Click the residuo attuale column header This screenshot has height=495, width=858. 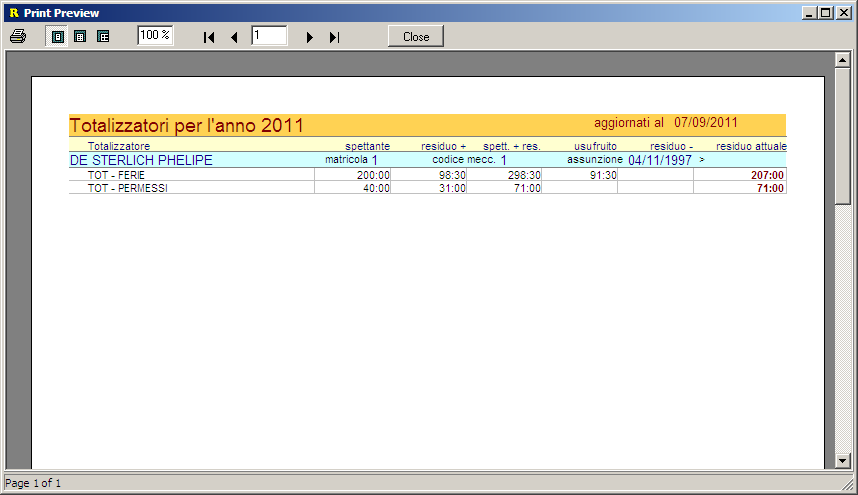pyautogui.click(x=751, y=146)
